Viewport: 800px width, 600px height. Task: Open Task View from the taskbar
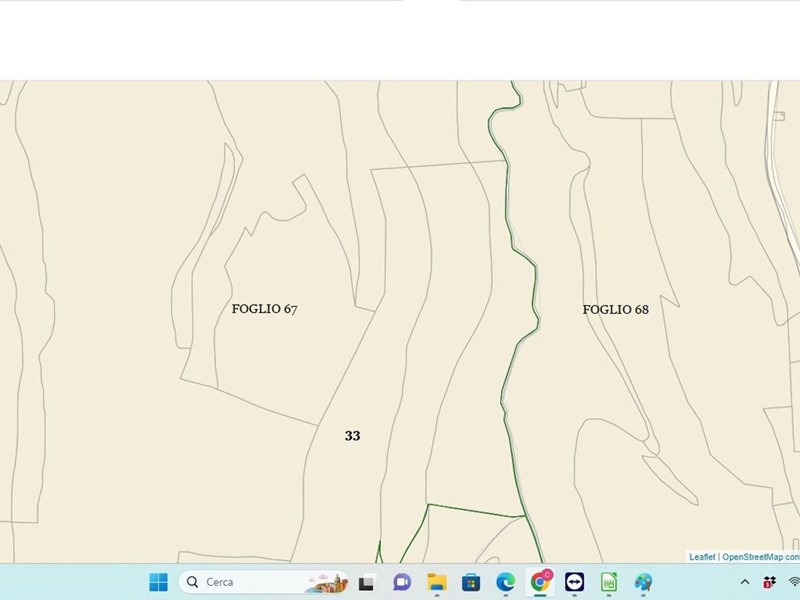[x=366, y=582]
